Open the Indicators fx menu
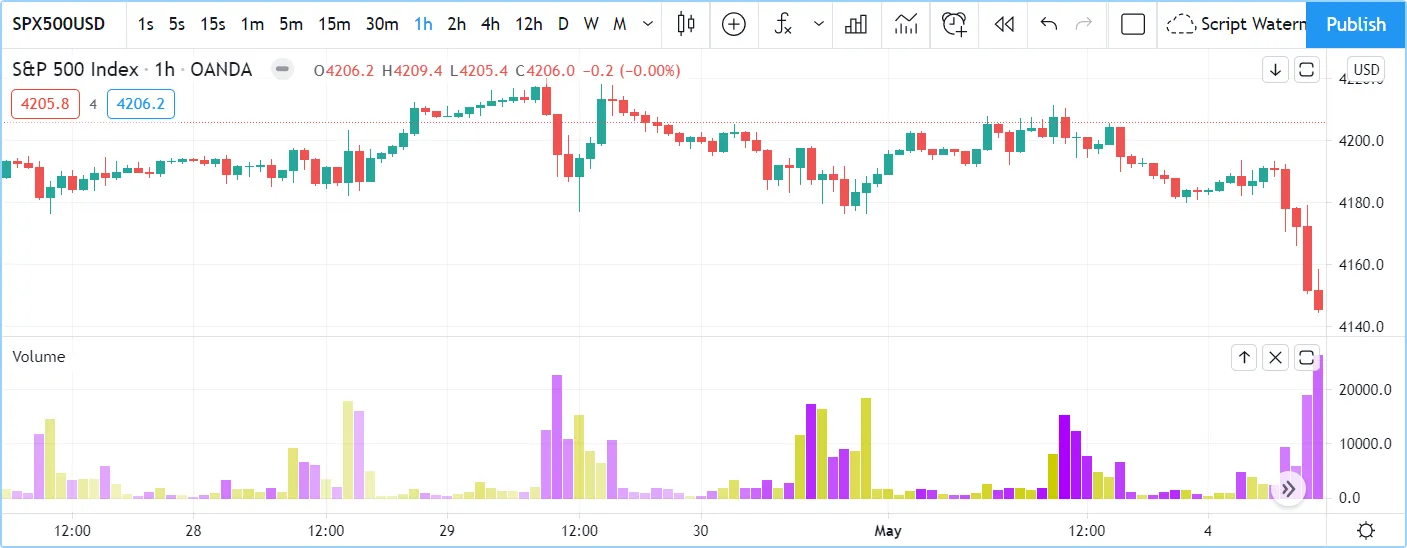 [784, 24]
